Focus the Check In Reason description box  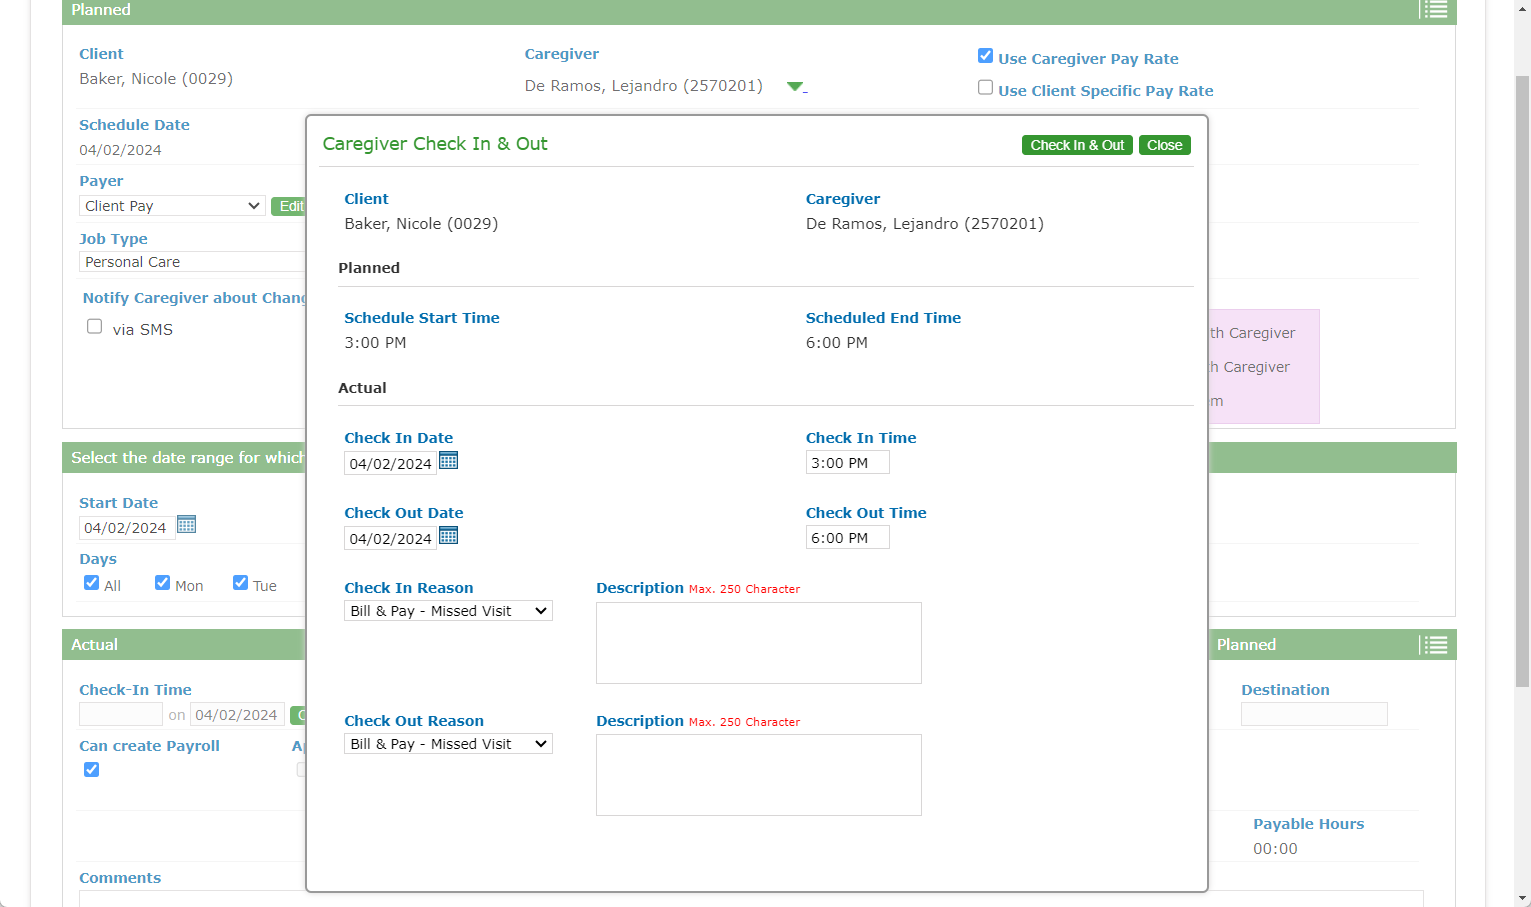[x=758, y=643]
